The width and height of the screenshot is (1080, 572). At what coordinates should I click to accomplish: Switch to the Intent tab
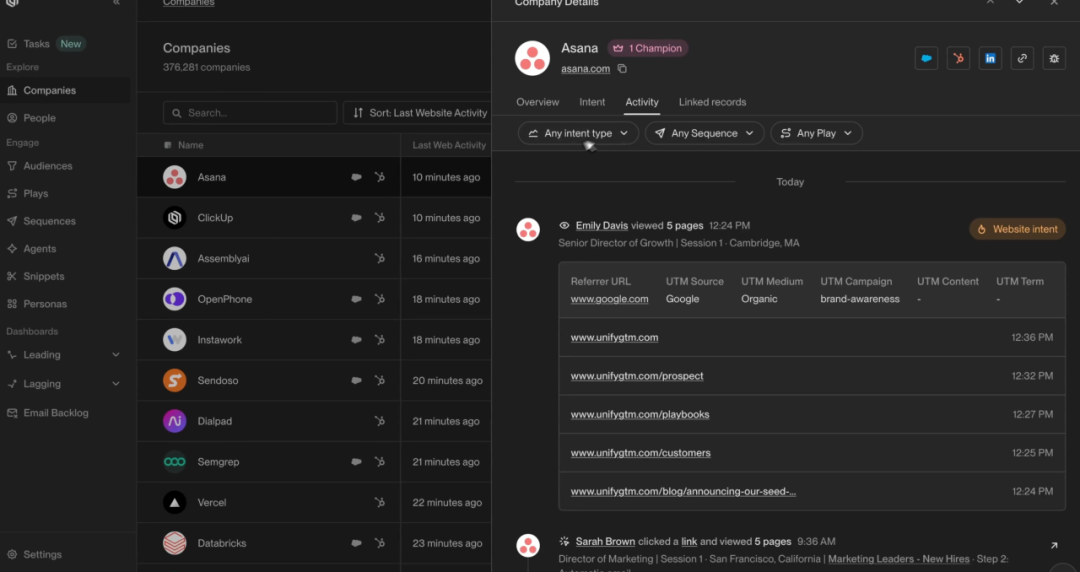click(592, 102)
